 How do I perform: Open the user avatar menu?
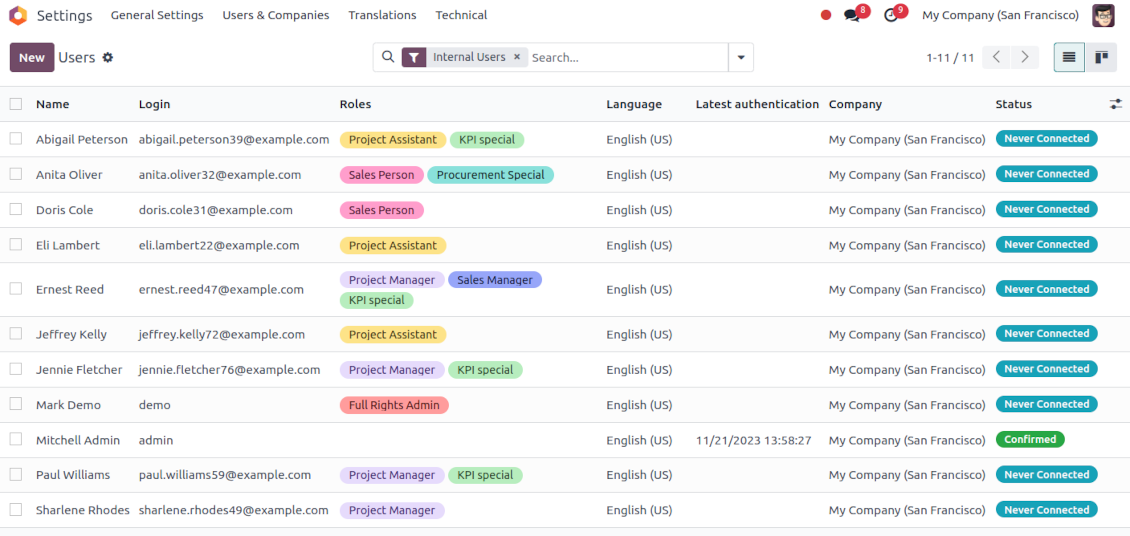pyautogui.click(x=1103, y=15)
